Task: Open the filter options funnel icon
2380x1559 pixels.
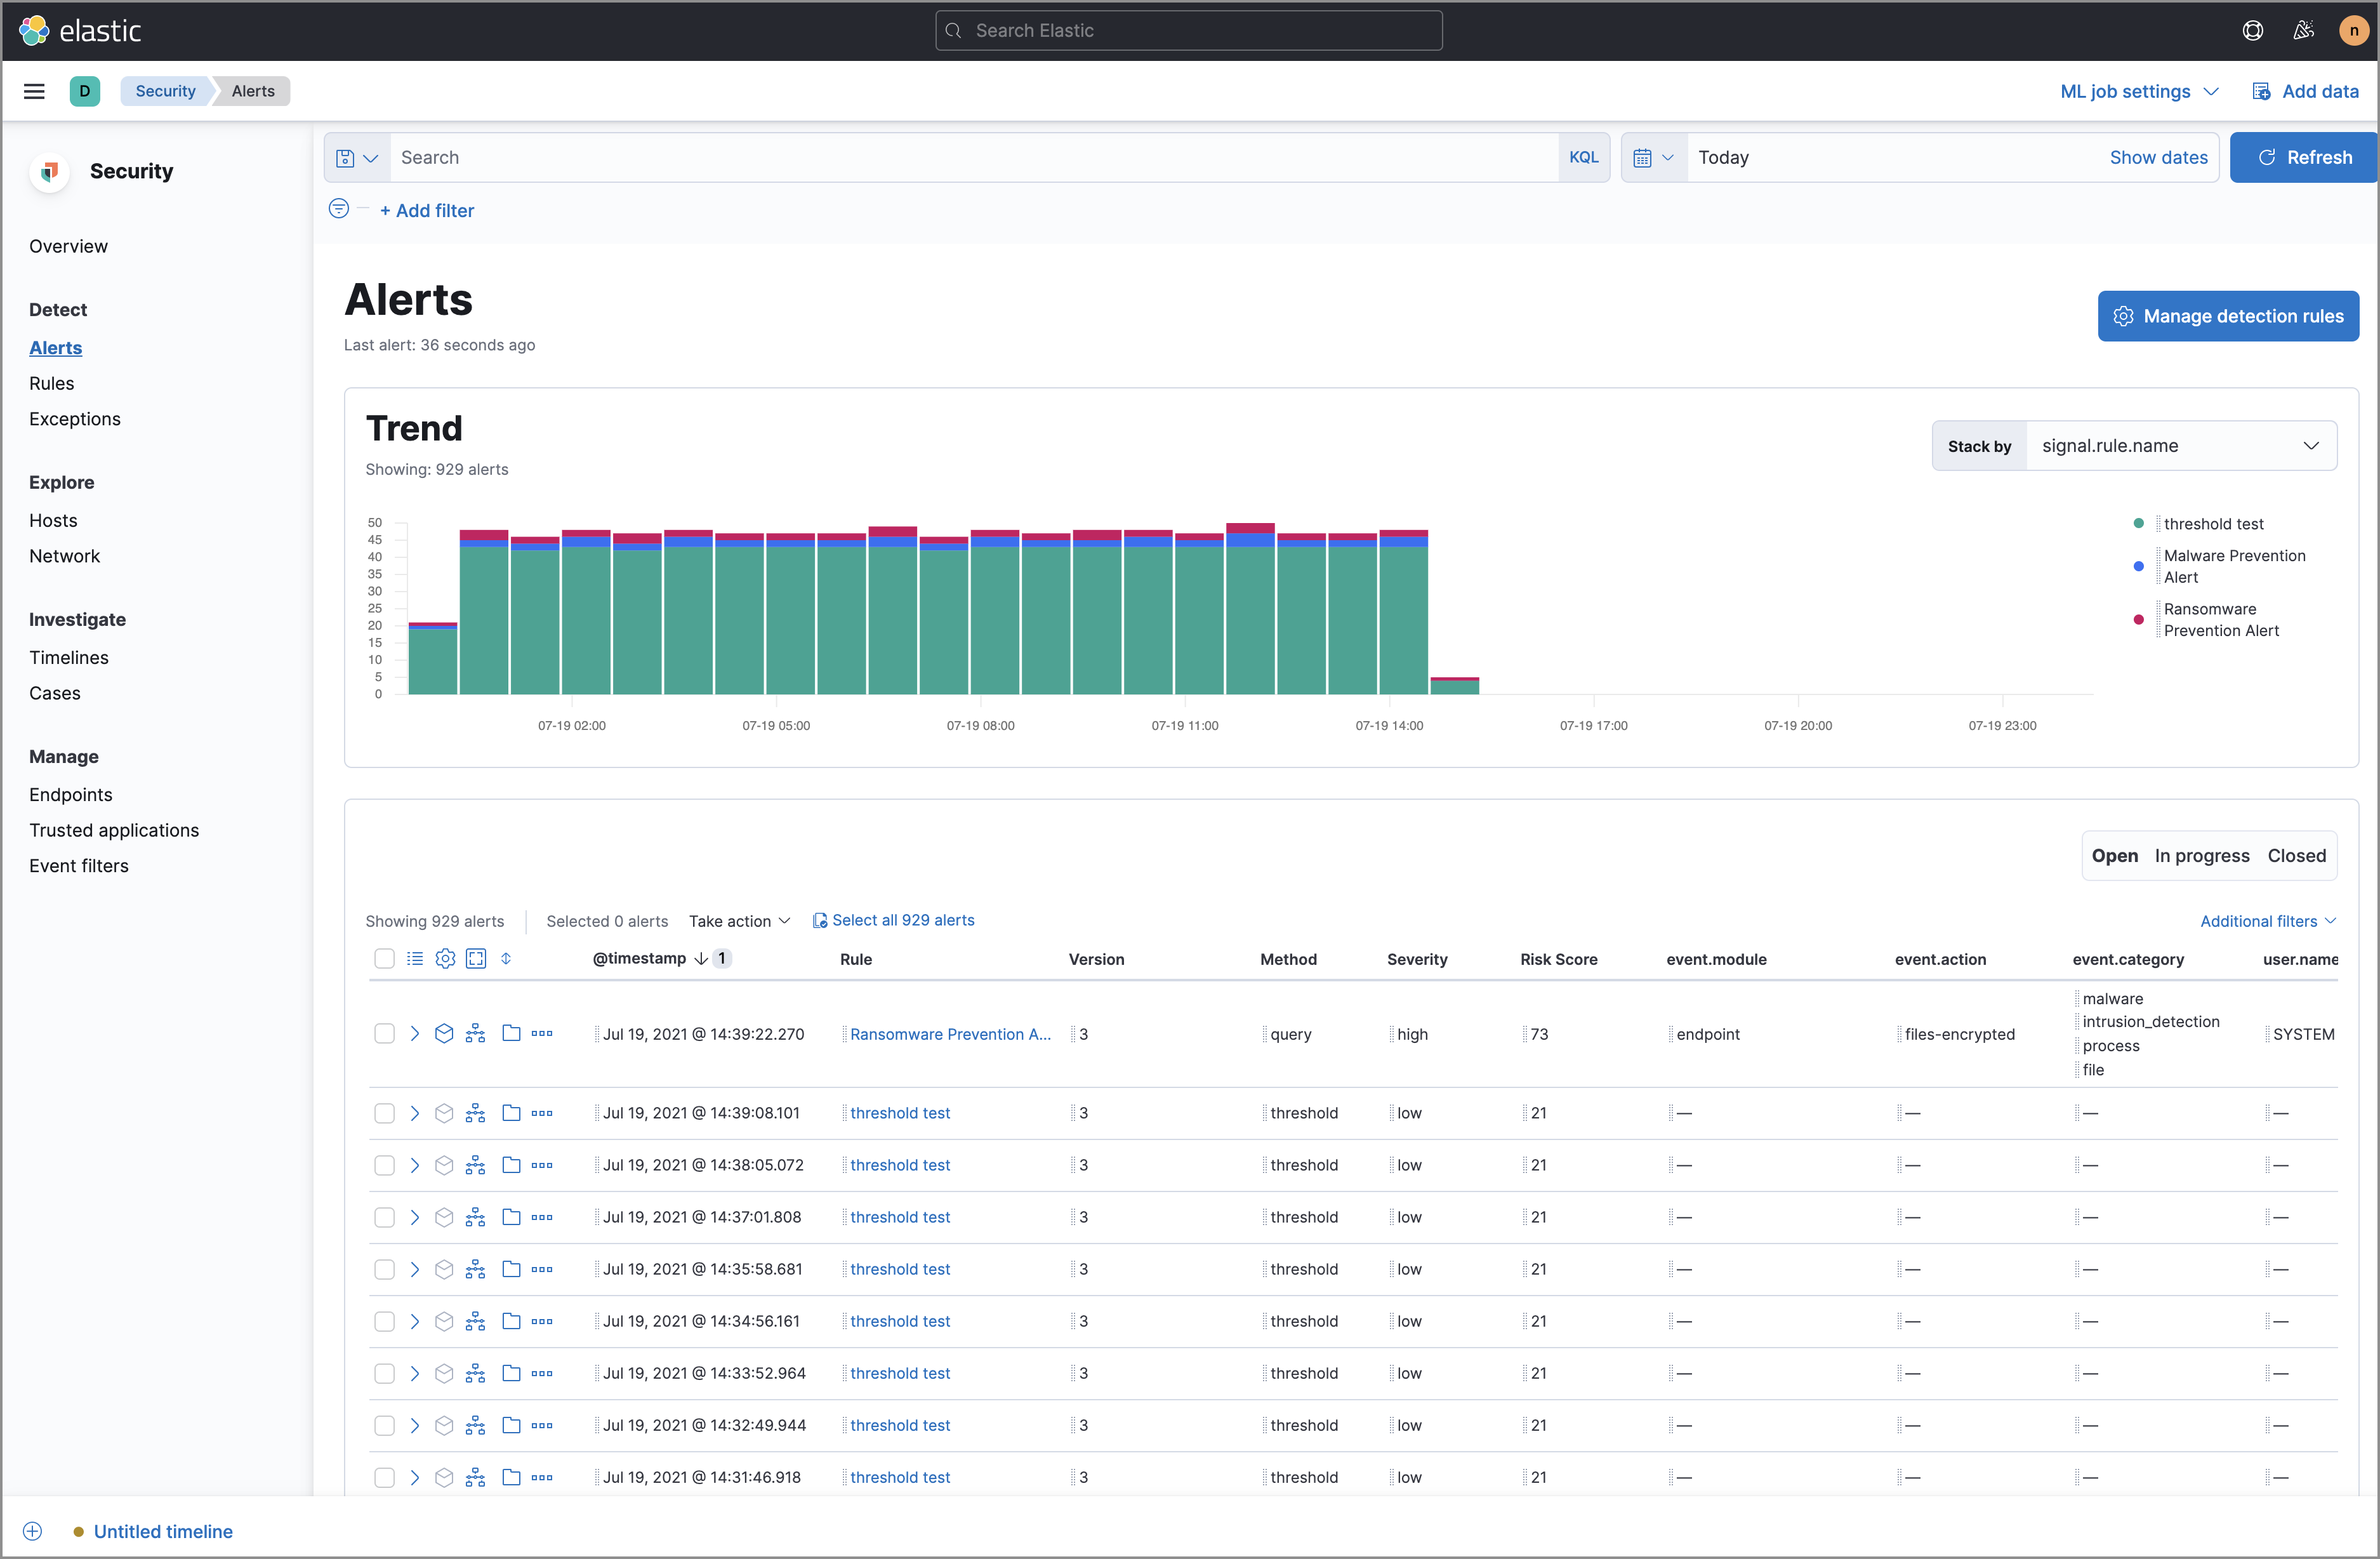Action: [x=338, y=209]
